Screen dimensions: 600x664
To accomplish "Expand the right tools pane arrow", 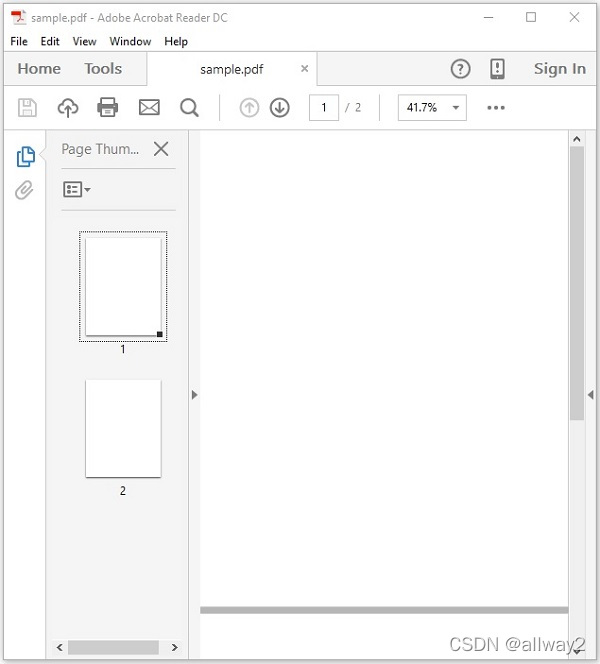I will point(591,395).
